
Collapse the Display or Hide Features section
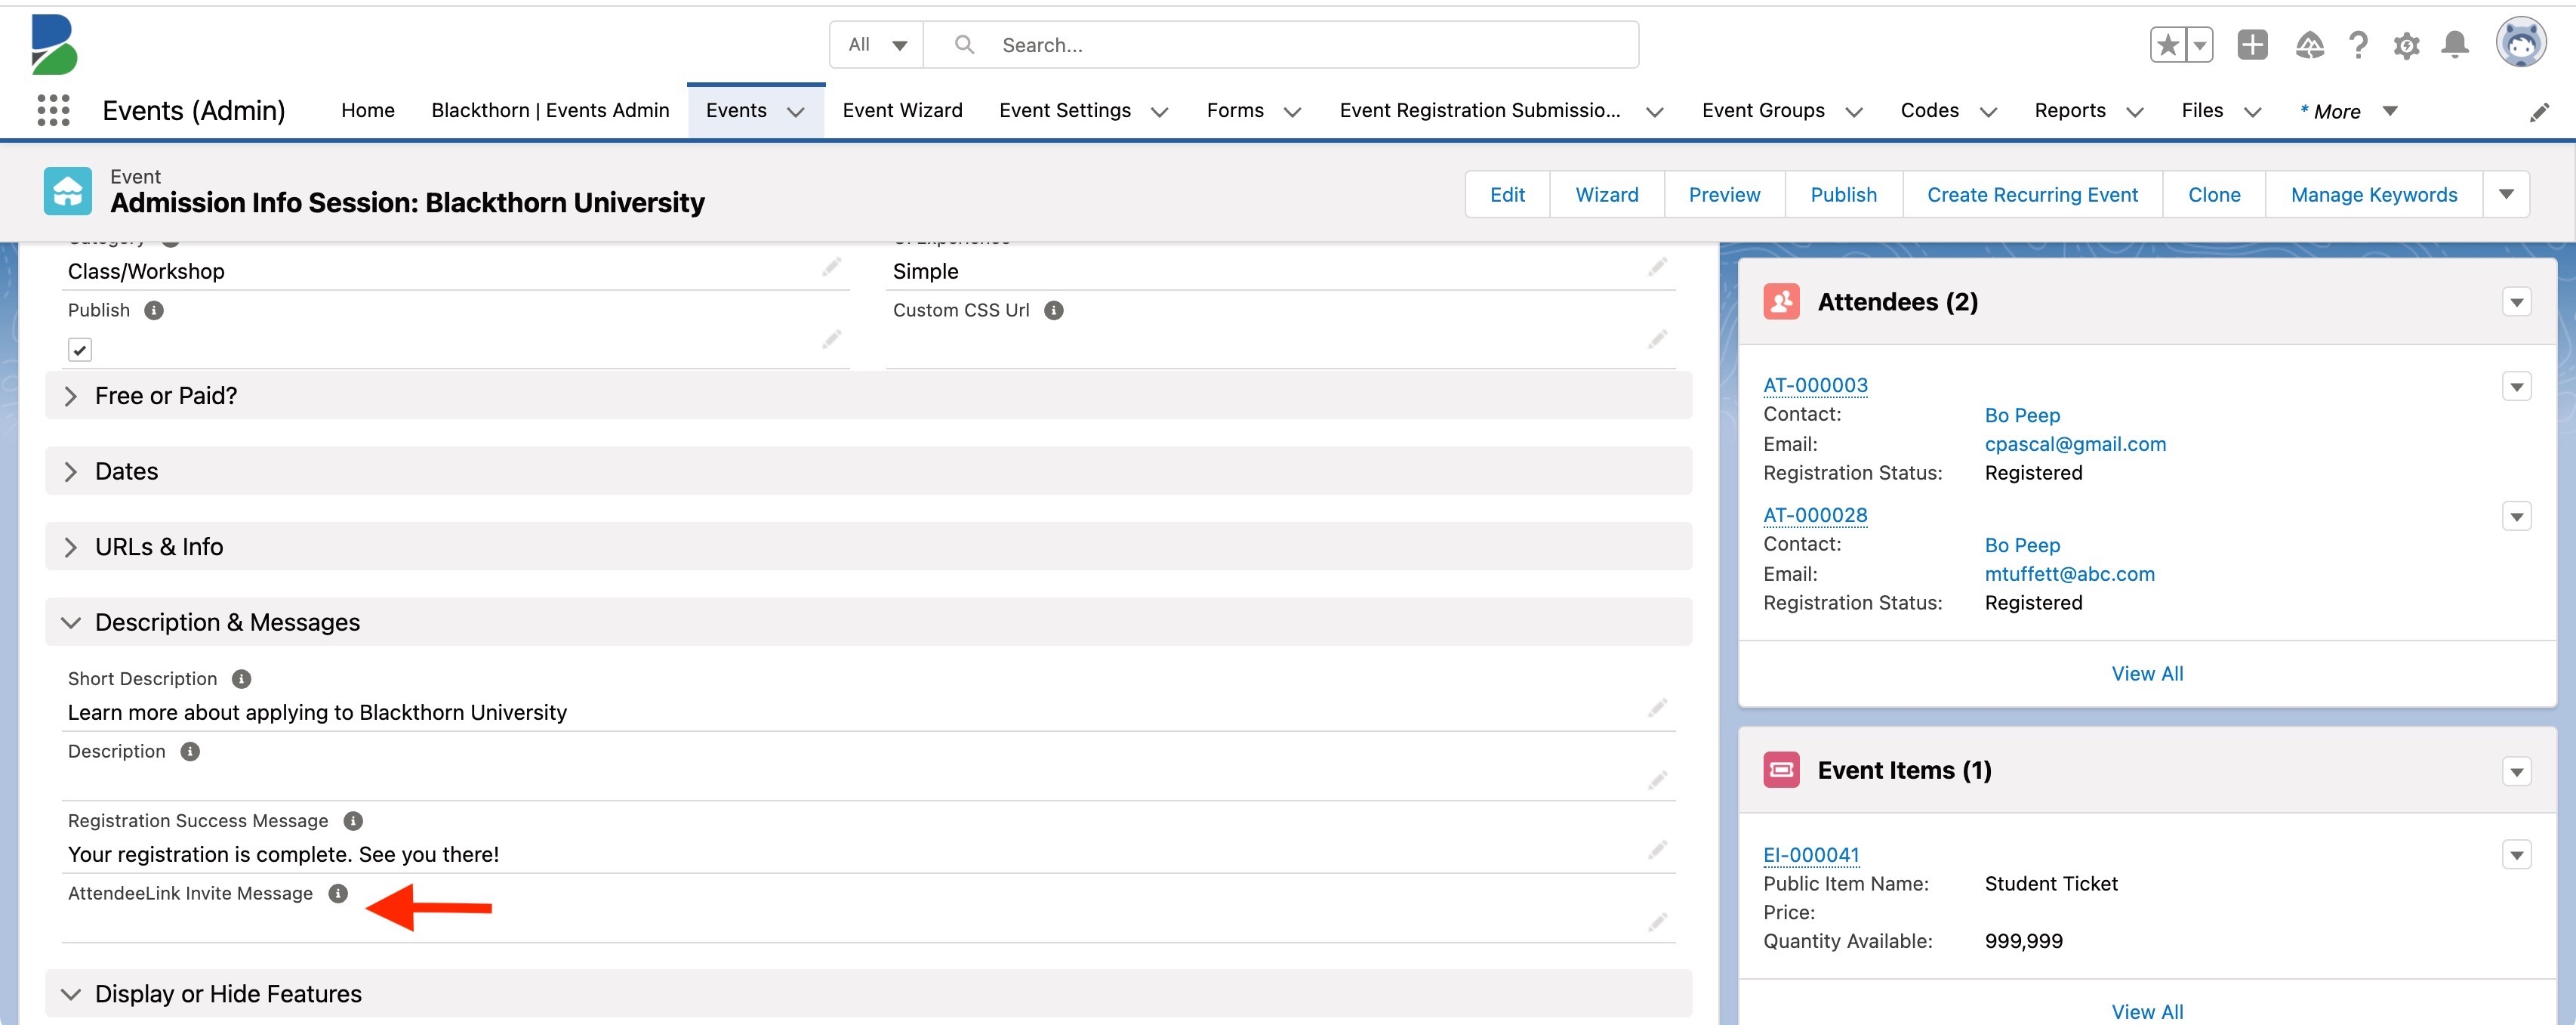[x=868, y=993]
